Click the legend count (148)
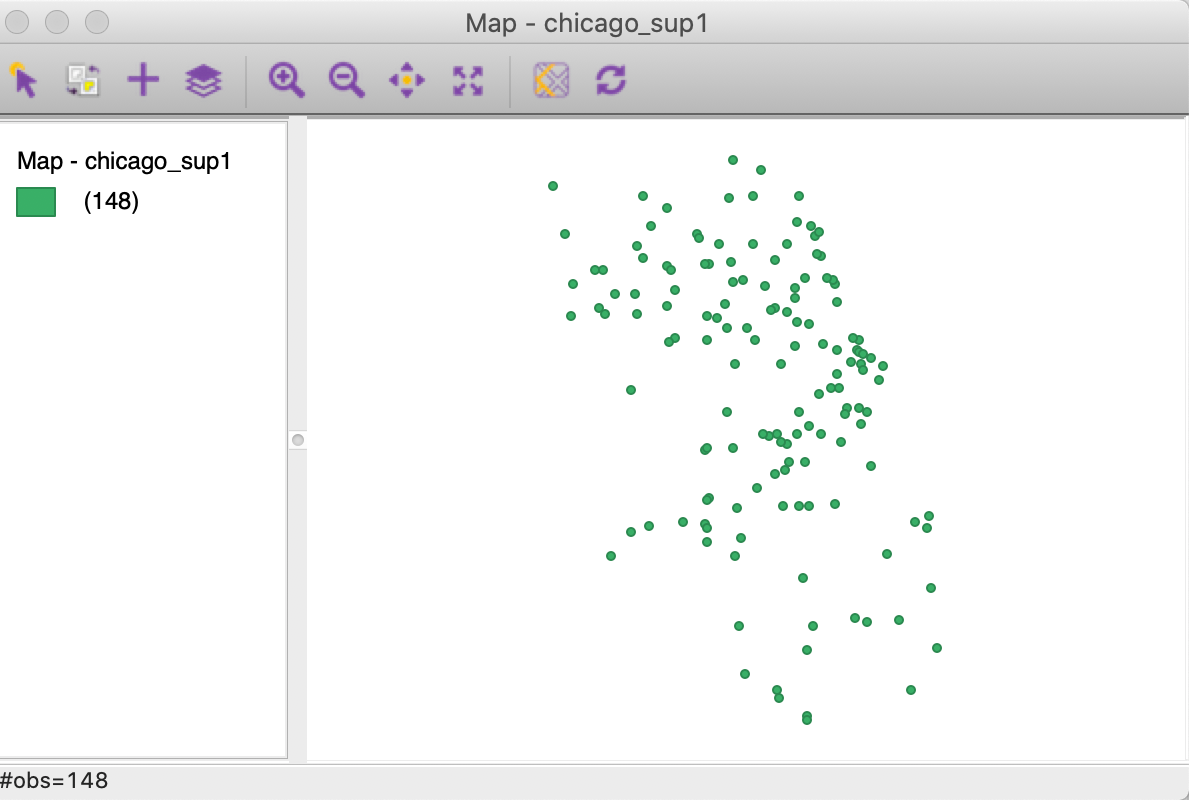The image size is (1189, 800). [x=111, y=201]
